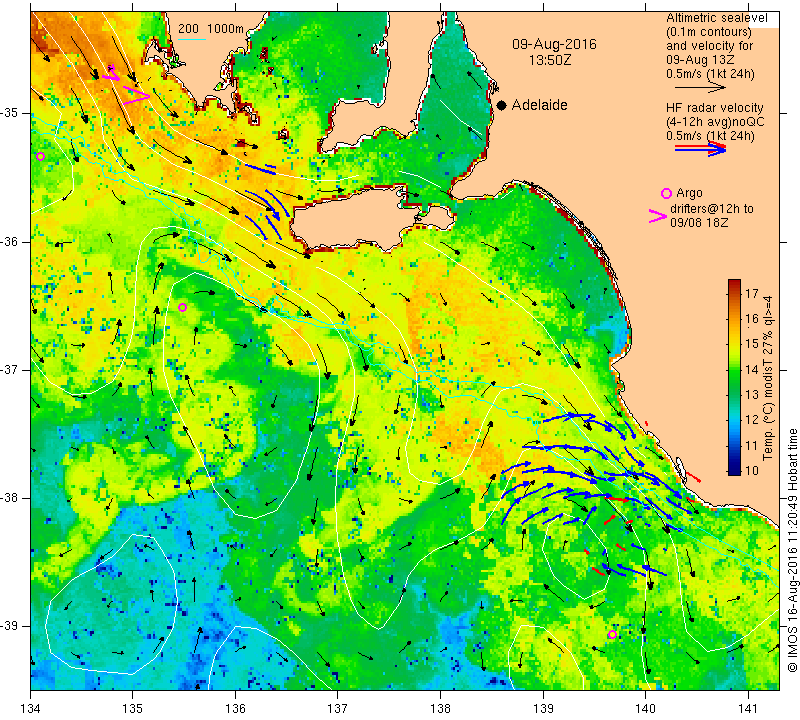The width and height of the screenshot is (800, 720).
Task: Click the magenta drifter chevron in the legend
Action: pos(657,216)
